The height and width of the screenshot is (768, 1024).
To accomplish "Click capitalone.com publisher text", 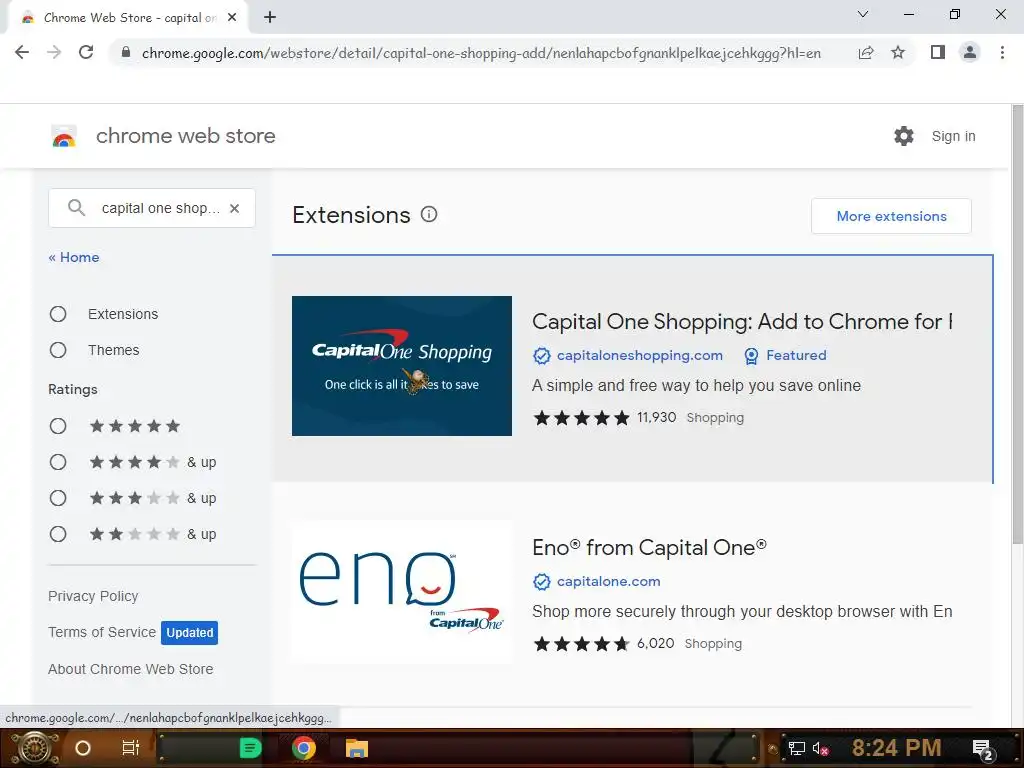I will click(609, 581).
